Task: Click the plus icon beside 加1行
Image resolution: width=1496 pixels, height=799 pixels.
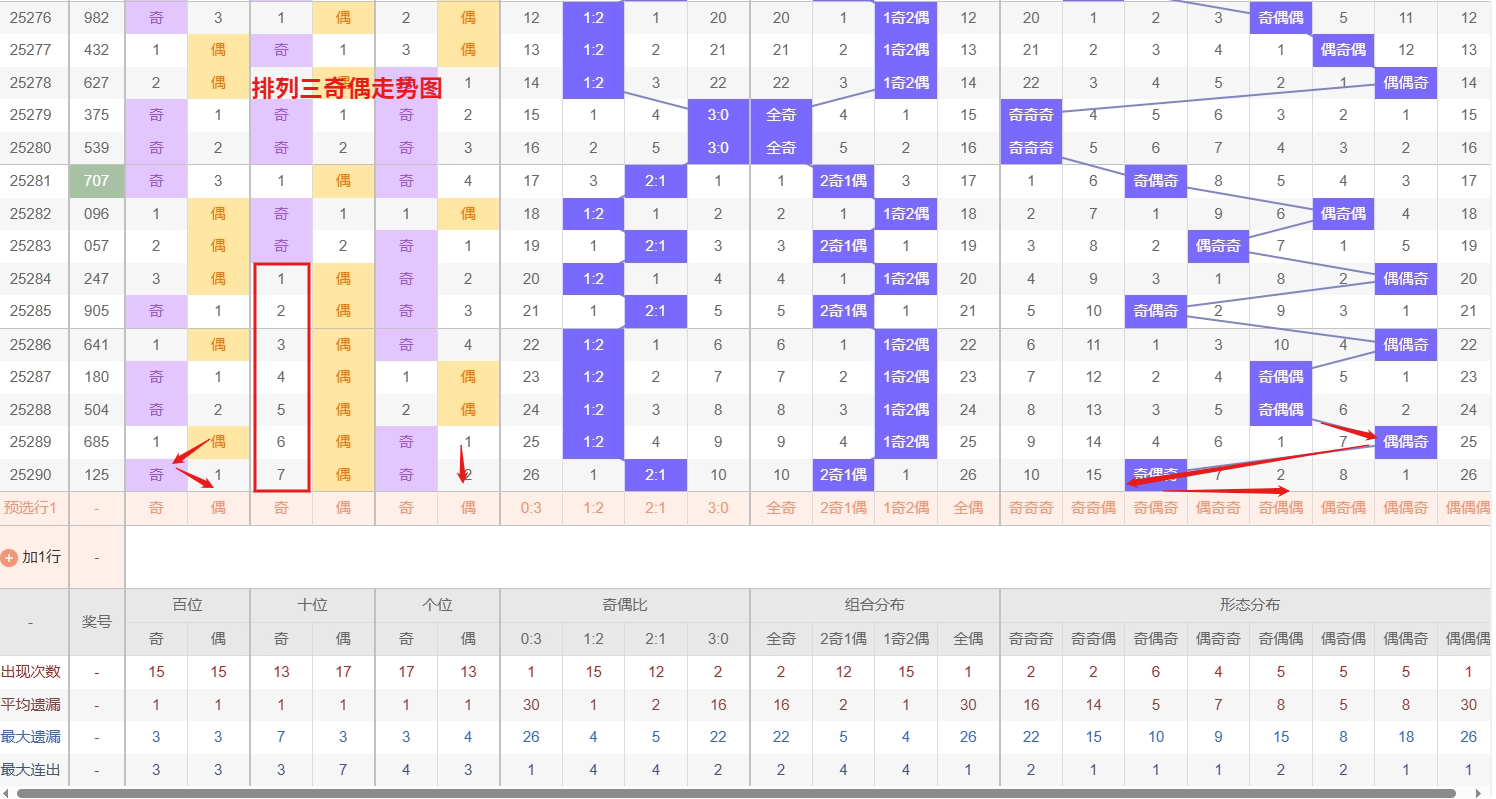Action: pyautogui.click(x=9, y=557)
